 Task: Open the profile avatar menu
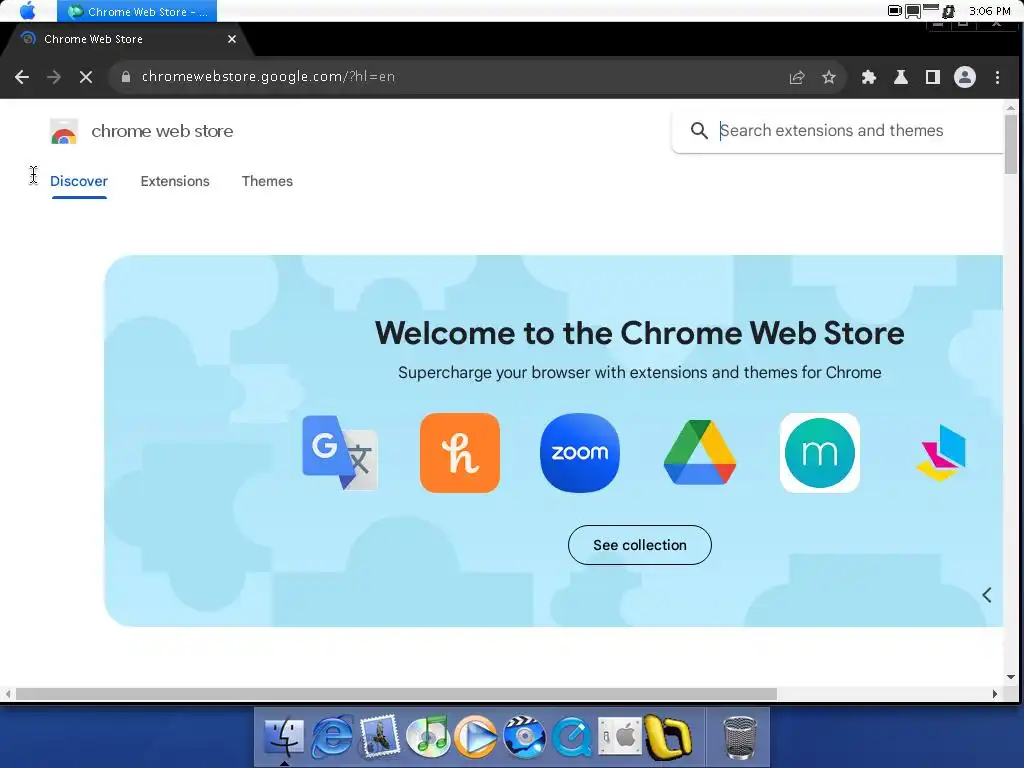(965, 77)
